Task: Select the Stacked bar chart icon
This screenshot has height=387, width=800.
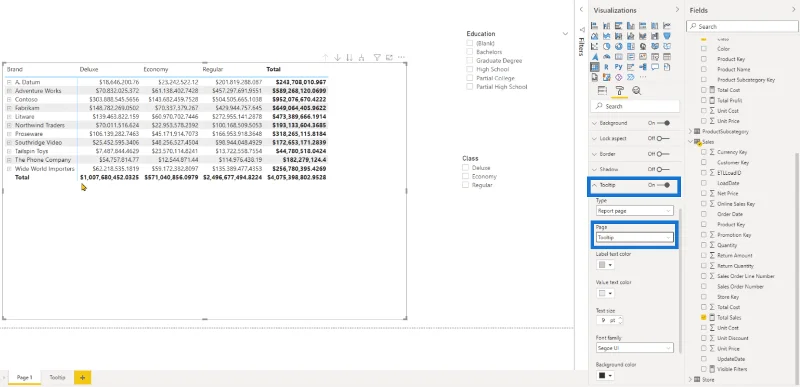Action: (594, 25)
